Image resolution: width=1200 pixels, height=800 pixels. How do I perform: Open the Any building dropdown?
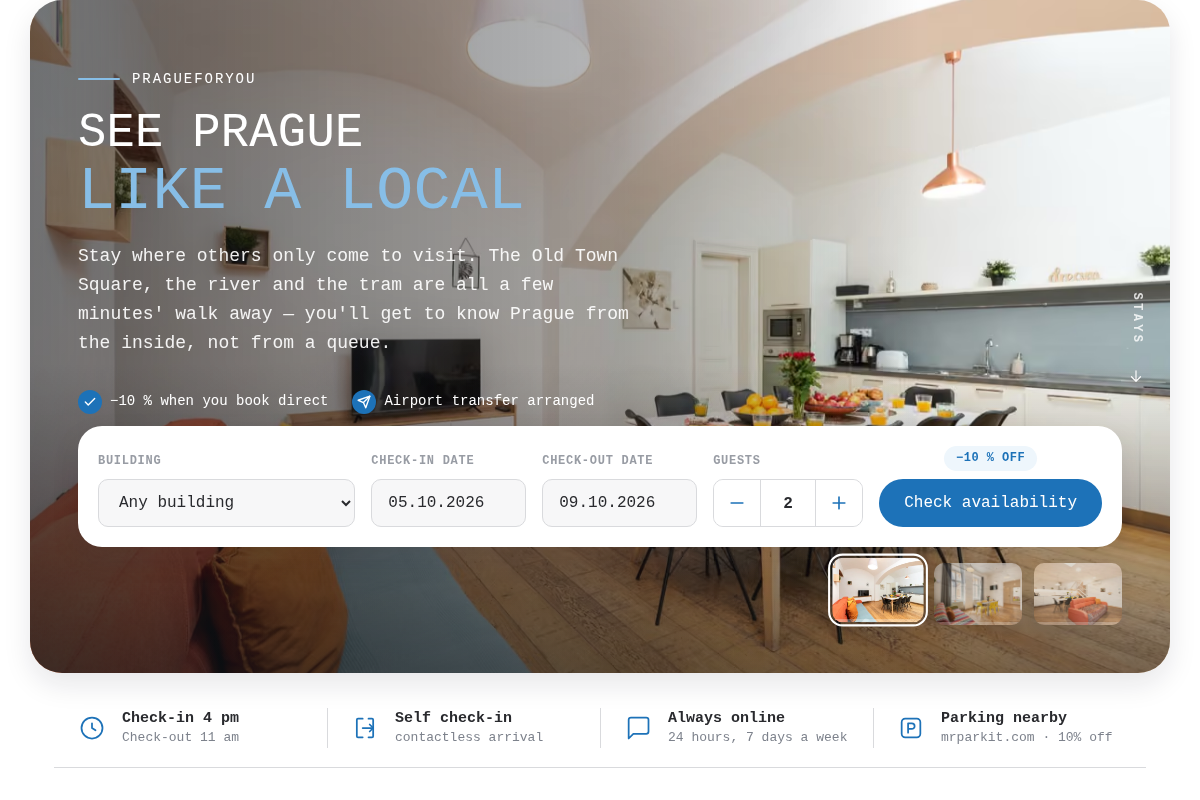click(226, 503)
